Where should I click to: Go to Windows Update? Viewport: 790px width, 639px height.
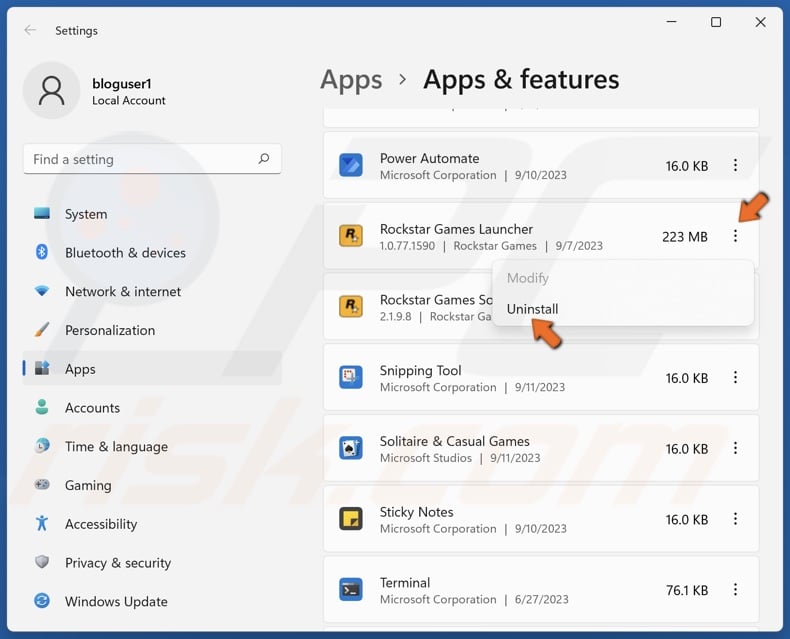(x=152, y=602)
